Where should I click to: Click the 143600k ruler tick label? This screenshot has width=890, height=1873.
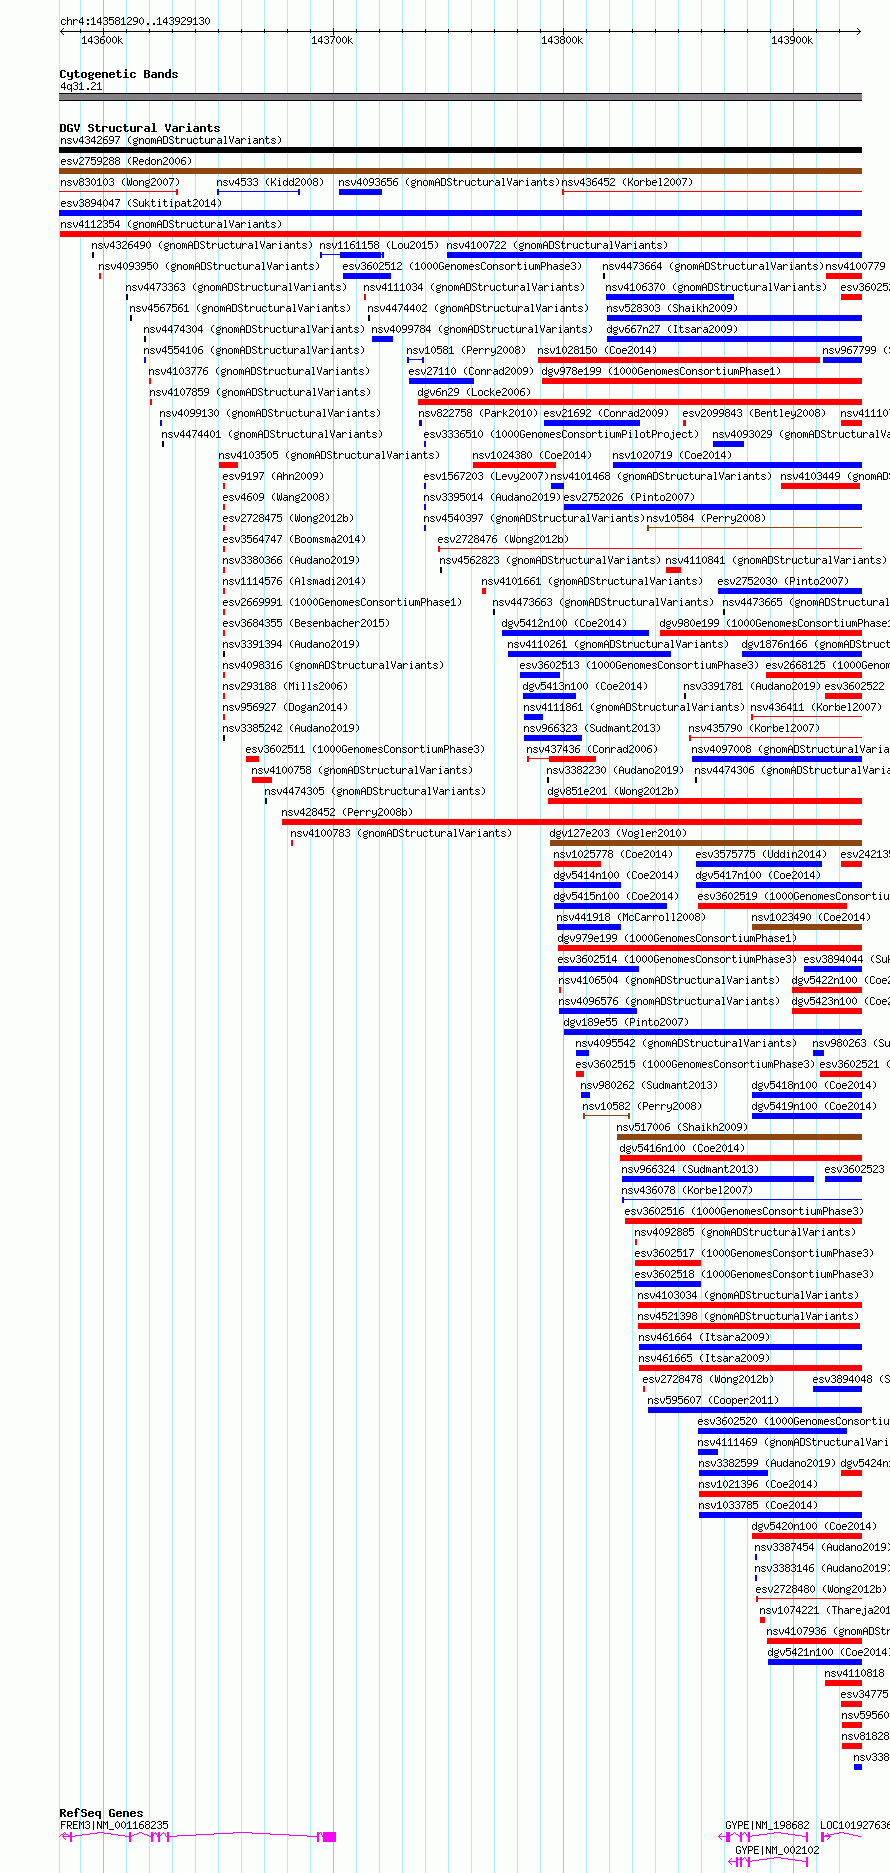click(102, 40)
